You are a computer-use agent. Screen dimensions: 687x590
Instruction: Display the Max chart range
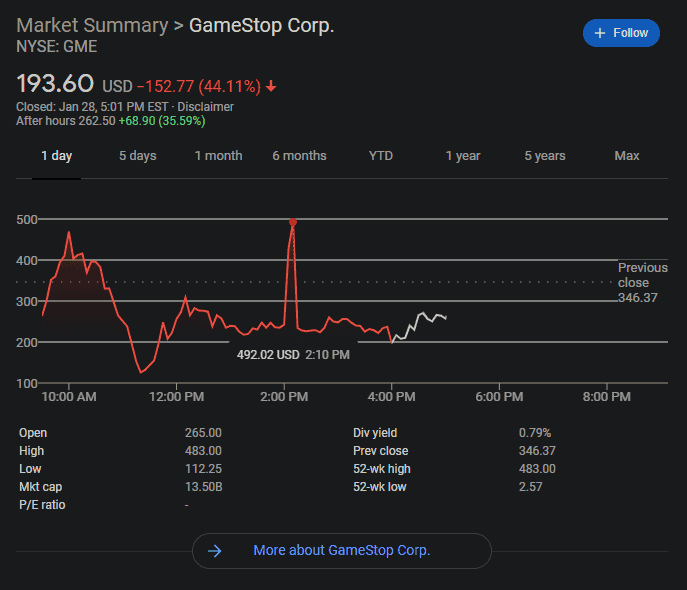point(627,156)
